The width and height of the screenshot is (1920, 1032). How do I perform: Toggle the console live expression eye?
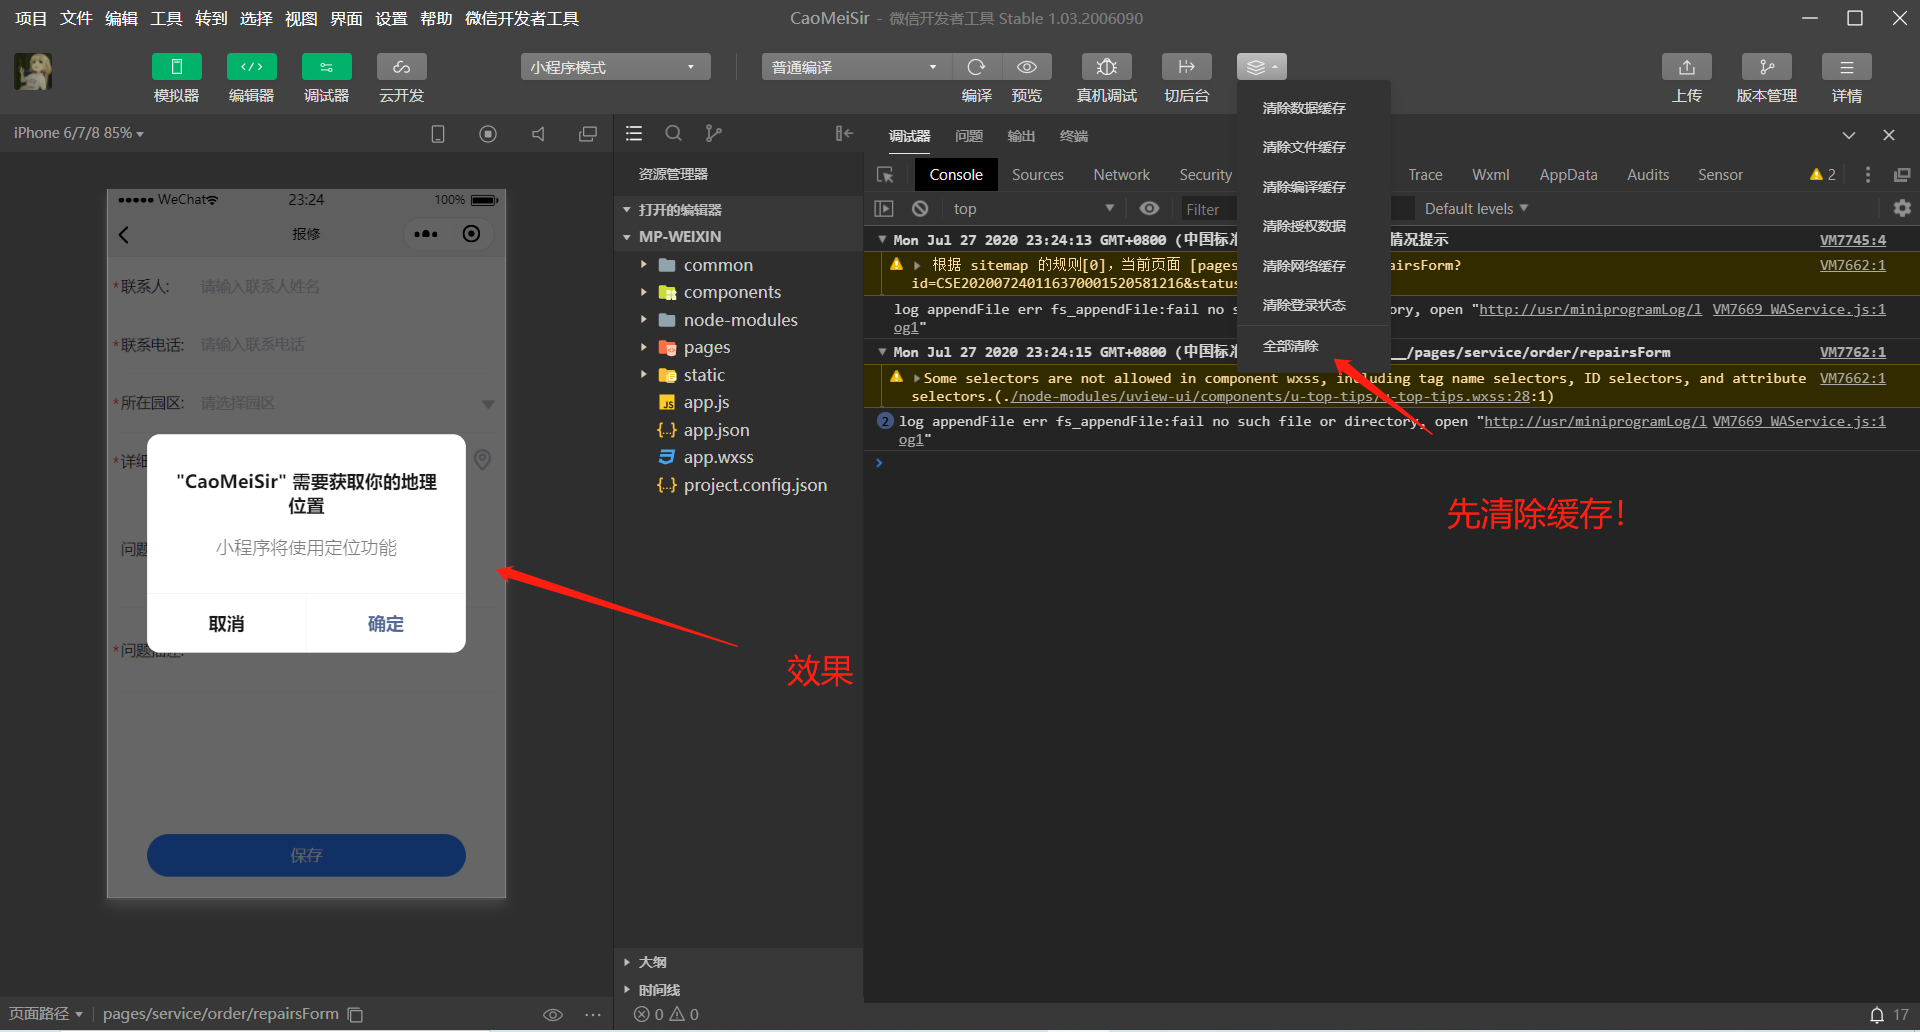click(1149, 209)
